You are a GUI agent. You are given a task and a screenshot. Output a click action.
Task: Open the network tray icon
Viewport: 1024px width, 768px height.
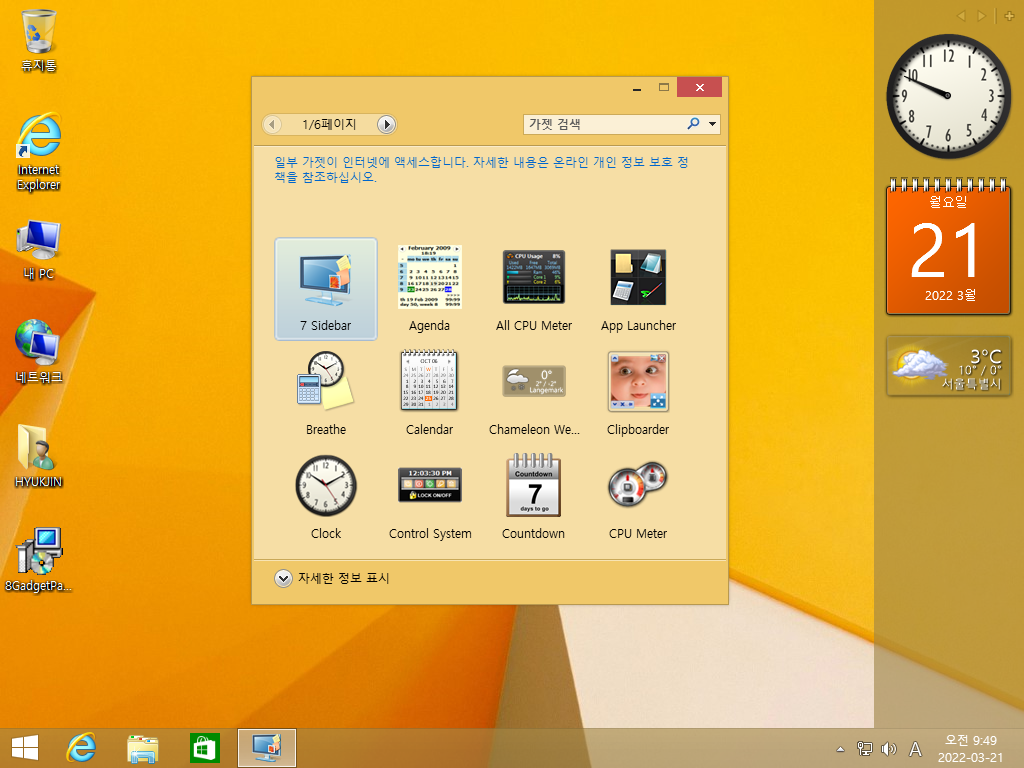[865, 749]
